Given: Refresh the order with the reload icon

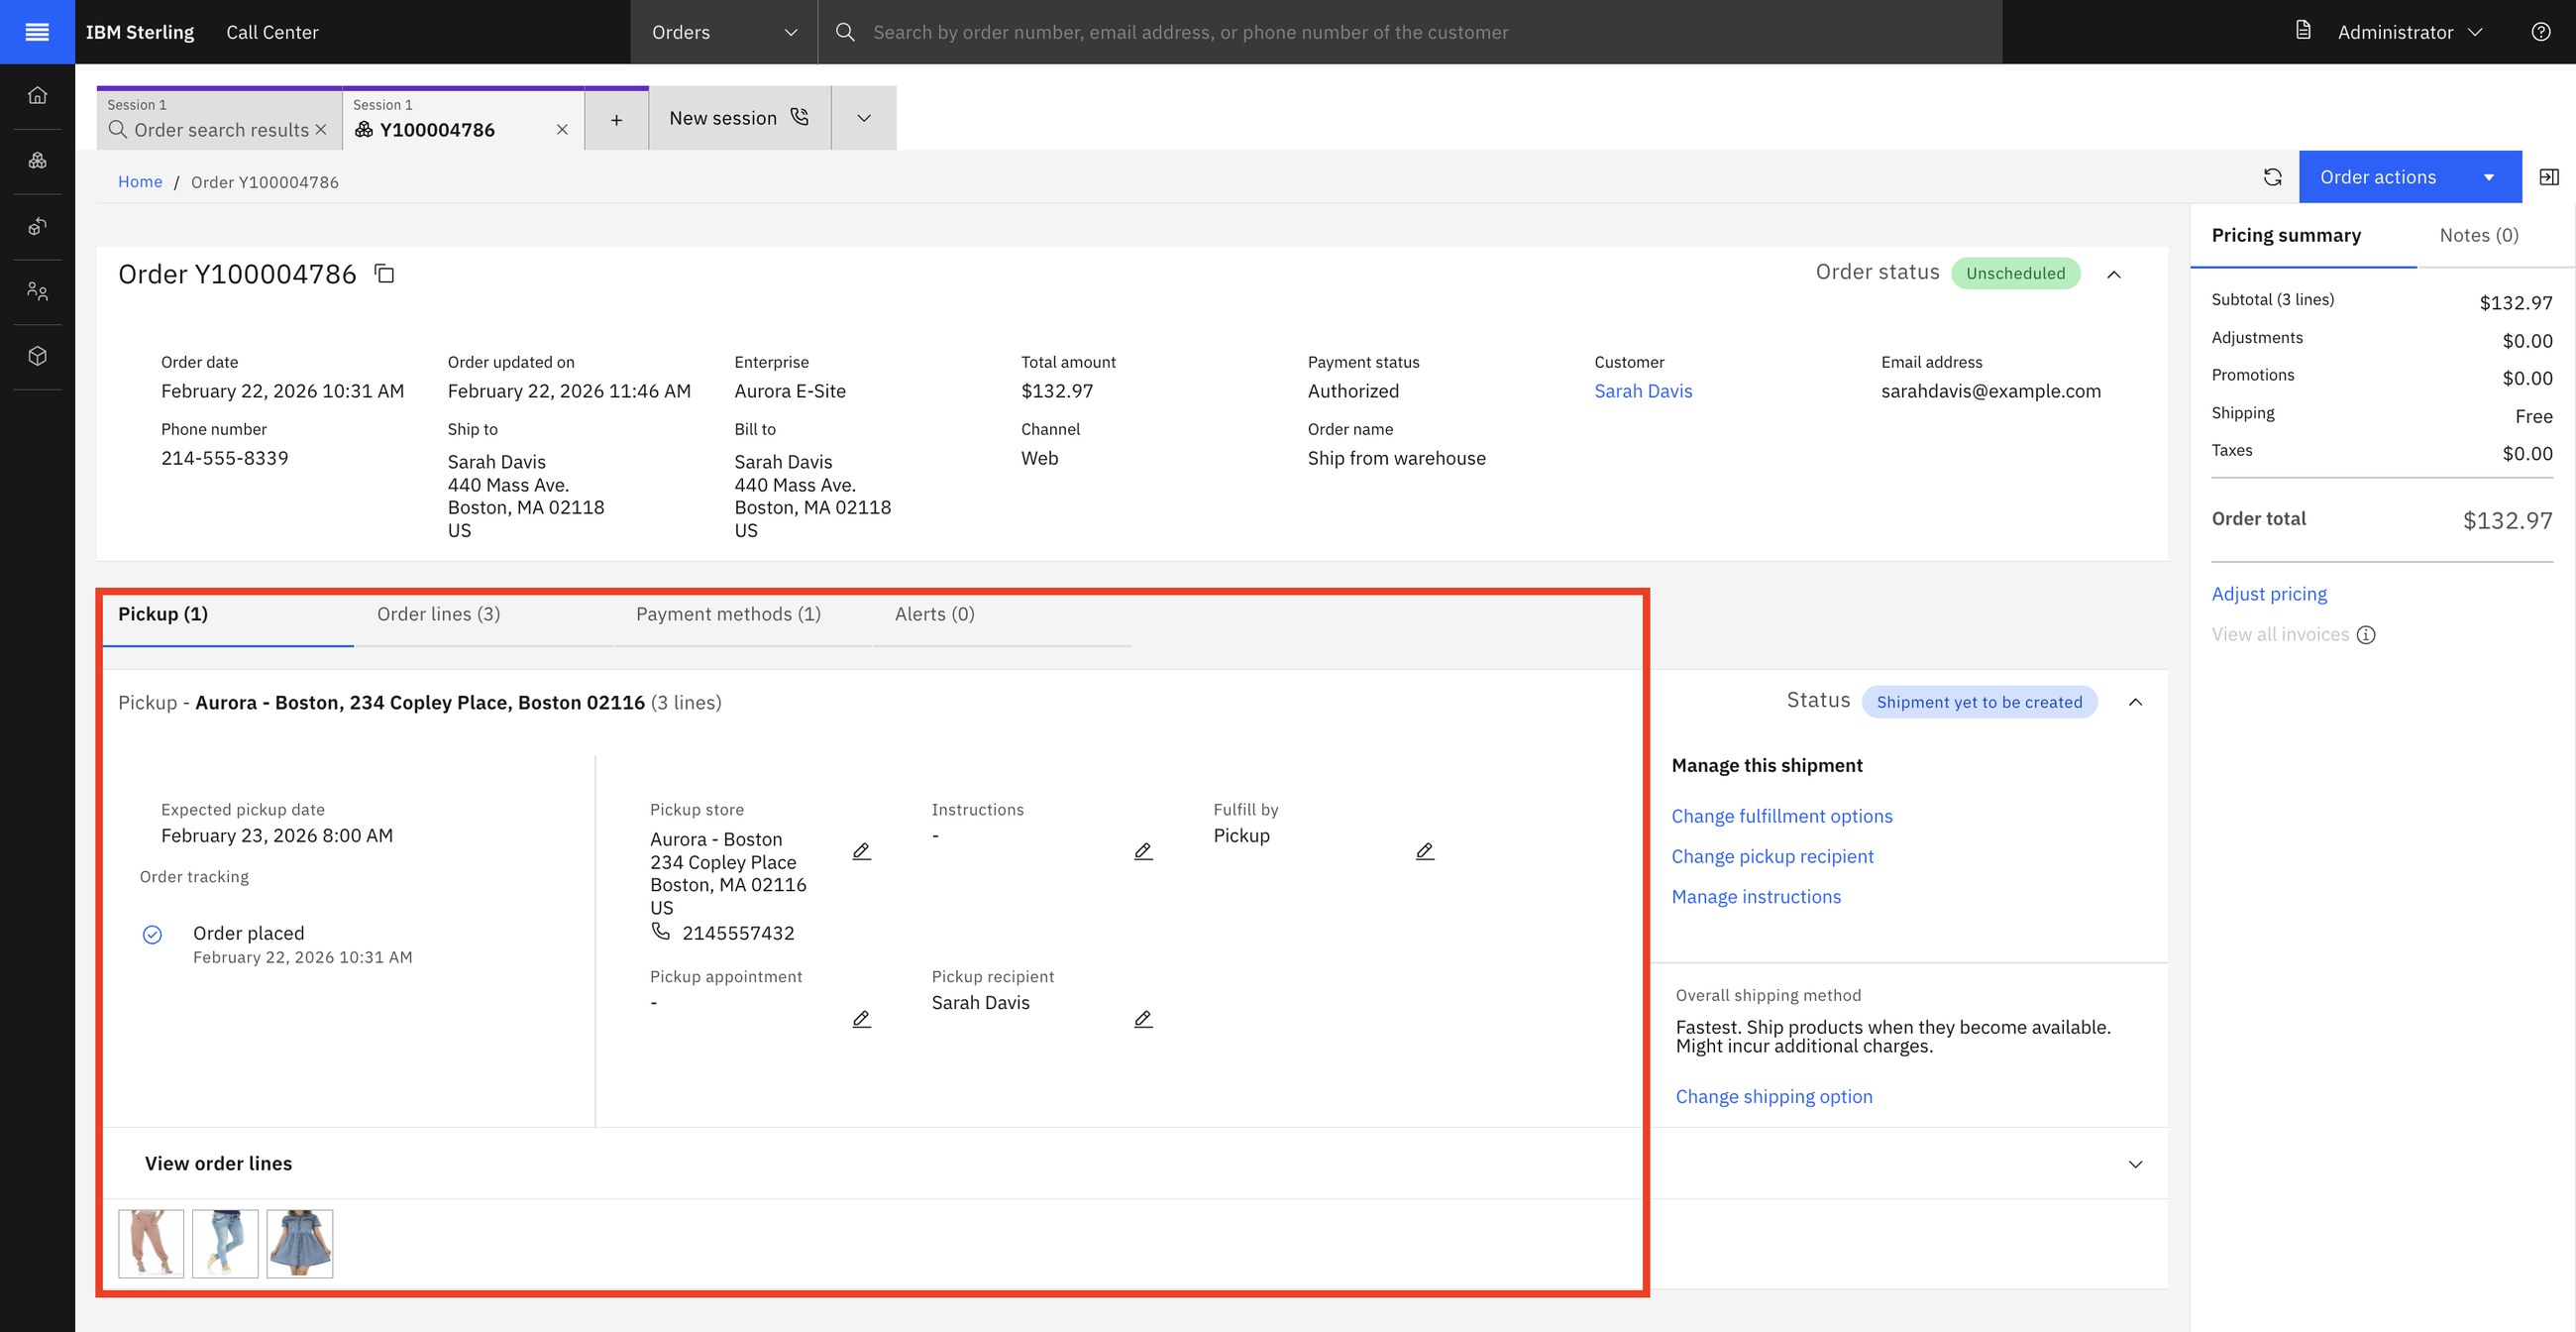Looking at the screenshot, I should click(x=2272, y=177).
